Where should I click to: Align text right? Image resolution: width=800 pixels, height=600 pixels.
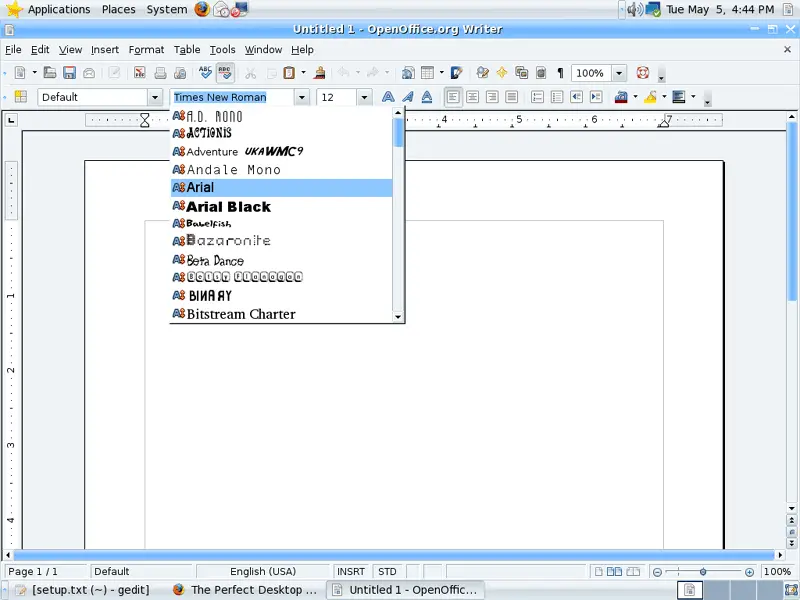coord(492,97)
